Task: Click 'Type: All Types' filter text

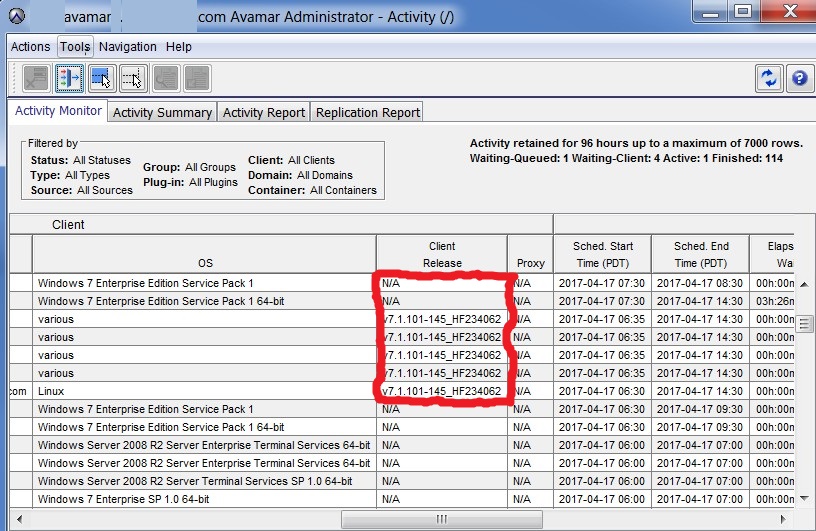Action: 70,175
